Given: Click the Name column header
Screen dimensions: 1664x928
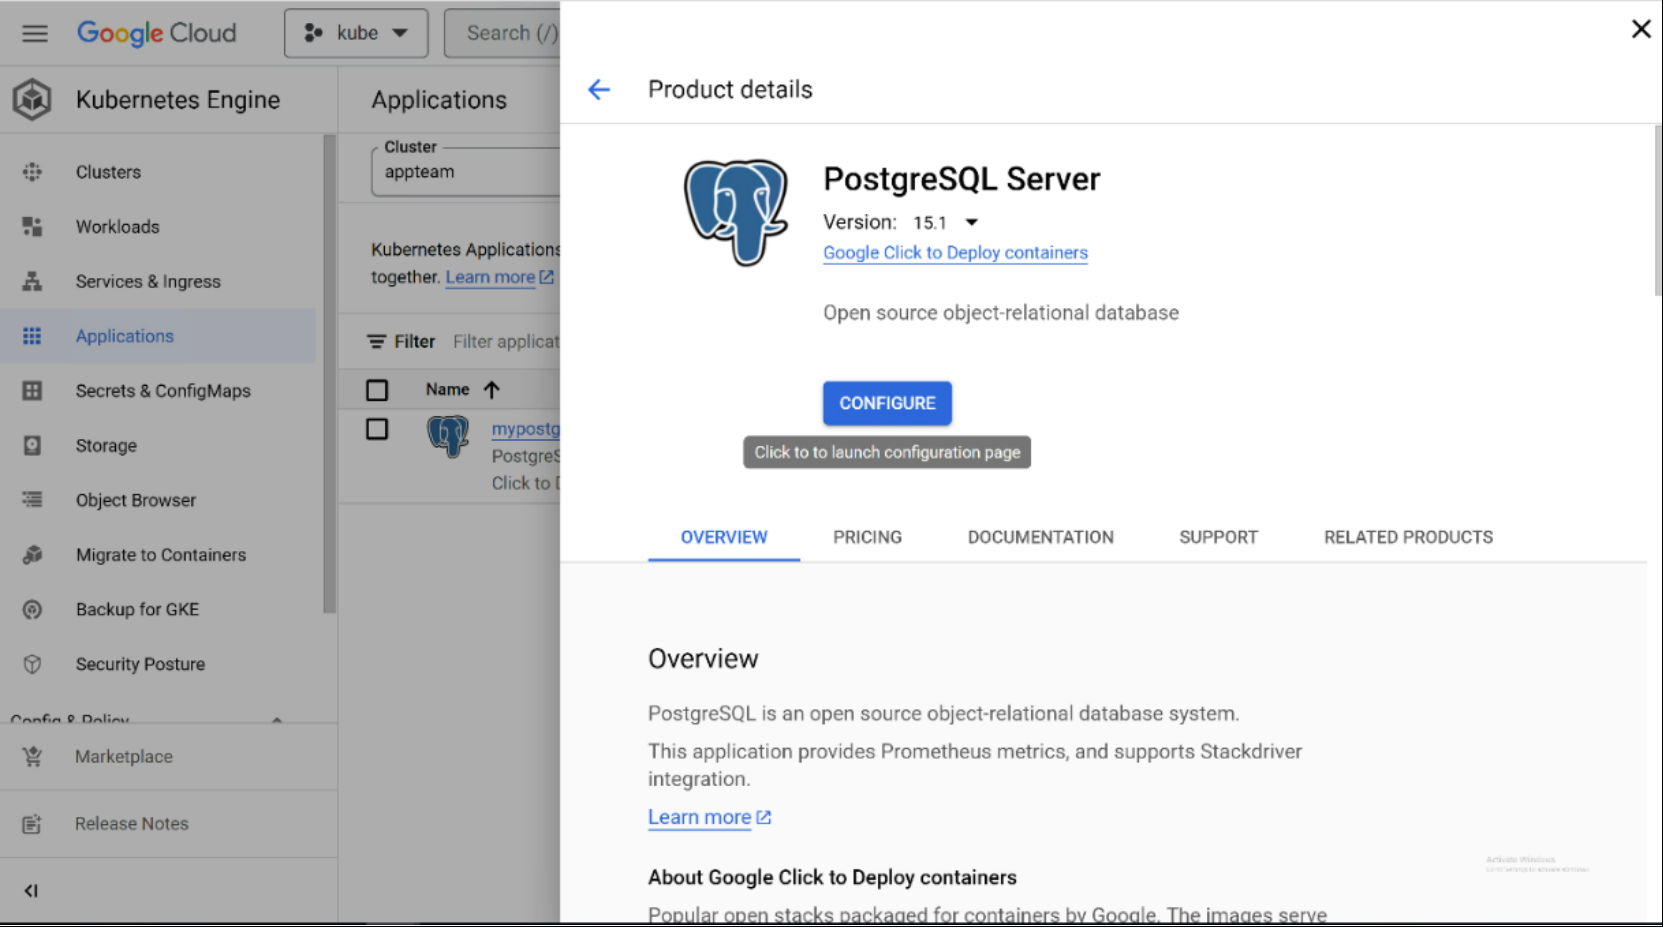Looking at the screenshot, I should (447, 390).
